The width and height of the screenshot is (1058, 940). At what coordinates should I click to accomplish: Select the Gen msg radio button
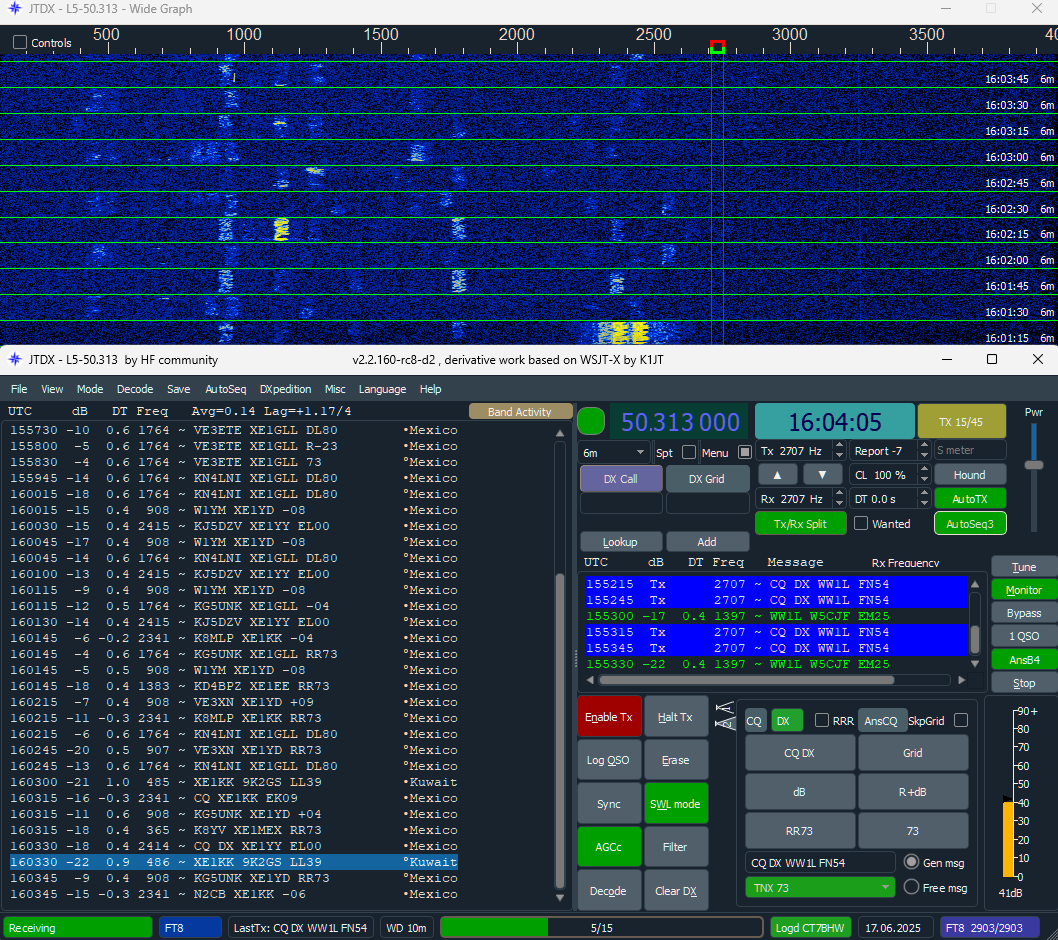(x=912, y=862)
